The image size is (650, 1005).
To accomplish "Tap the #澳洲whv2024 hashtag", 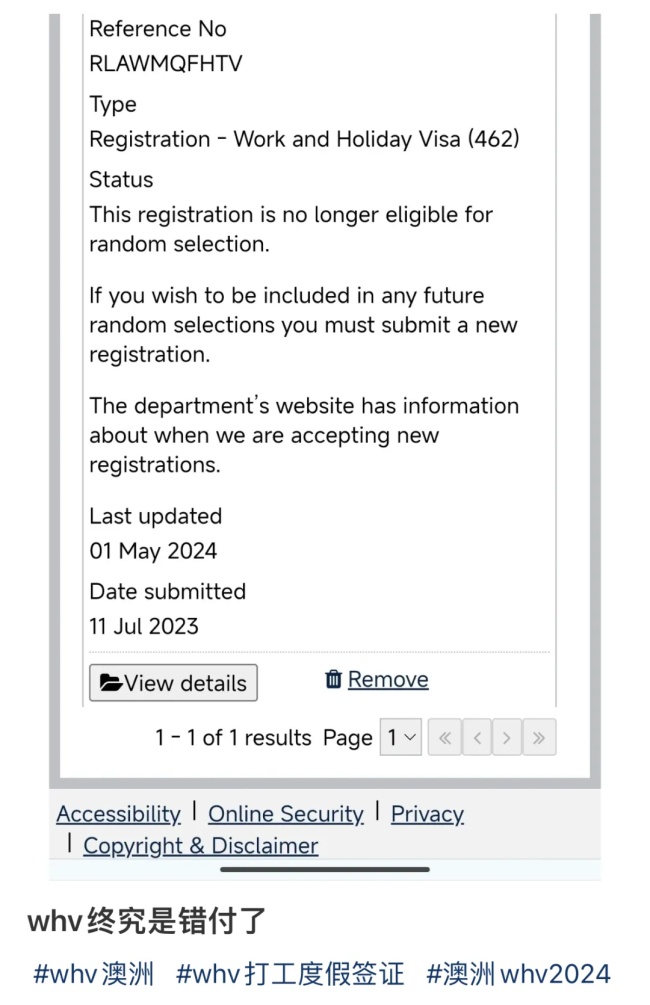I will [519, 974].
